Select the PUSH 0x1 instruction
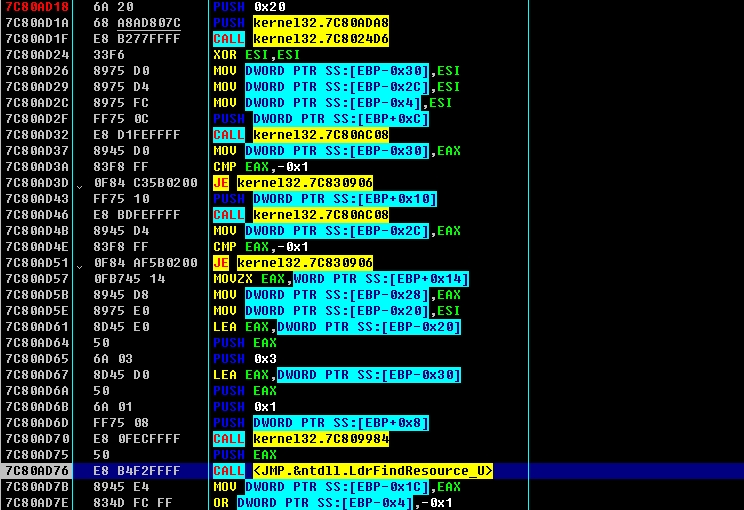 [245, 407]
